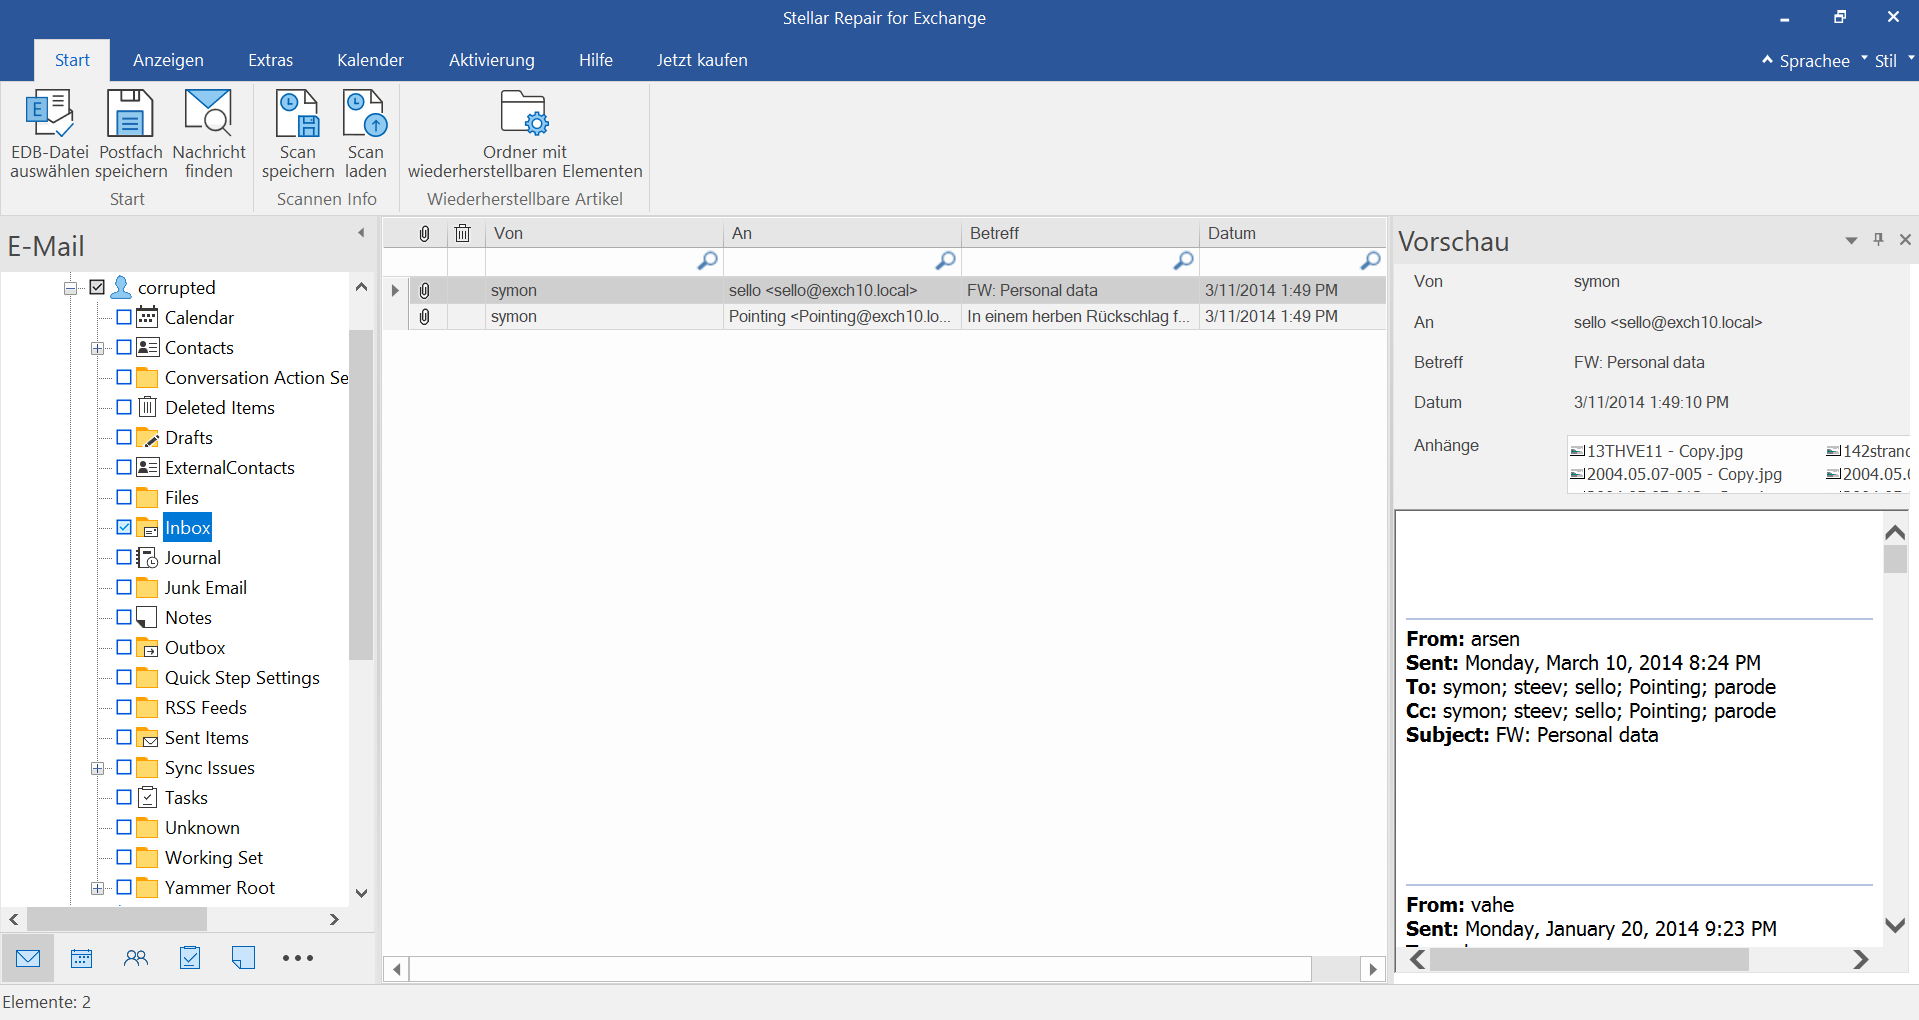Image resolution: width=1919 pixels, height=1020 pixels.
Task: Open attachment 2004.05.07-005 - Copy.jpg
Action: 1676,474
